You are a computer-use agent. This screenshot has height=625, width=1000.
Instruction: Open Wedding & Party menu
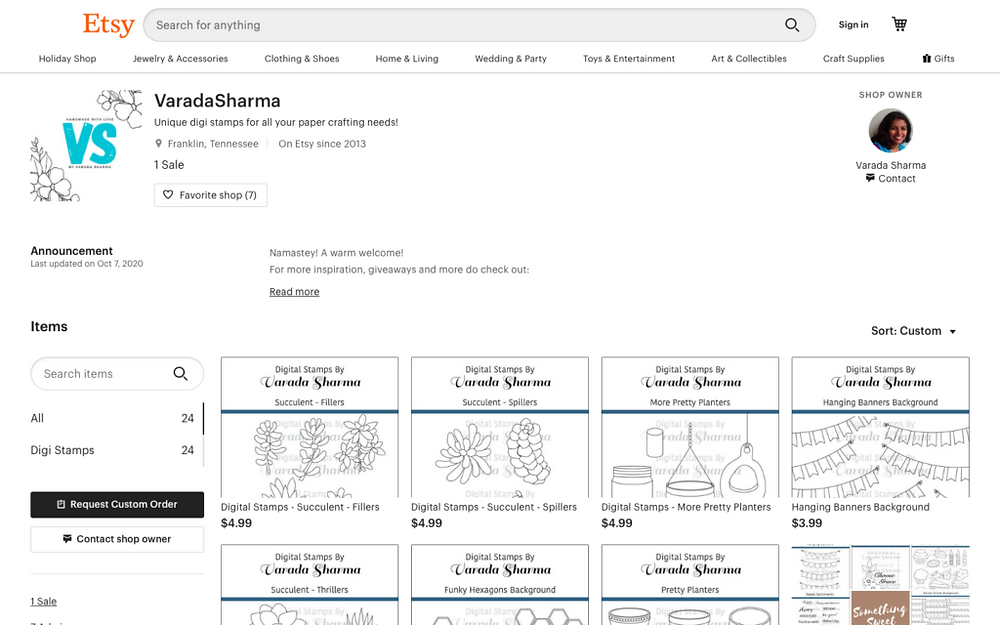(x=511, y=59)
